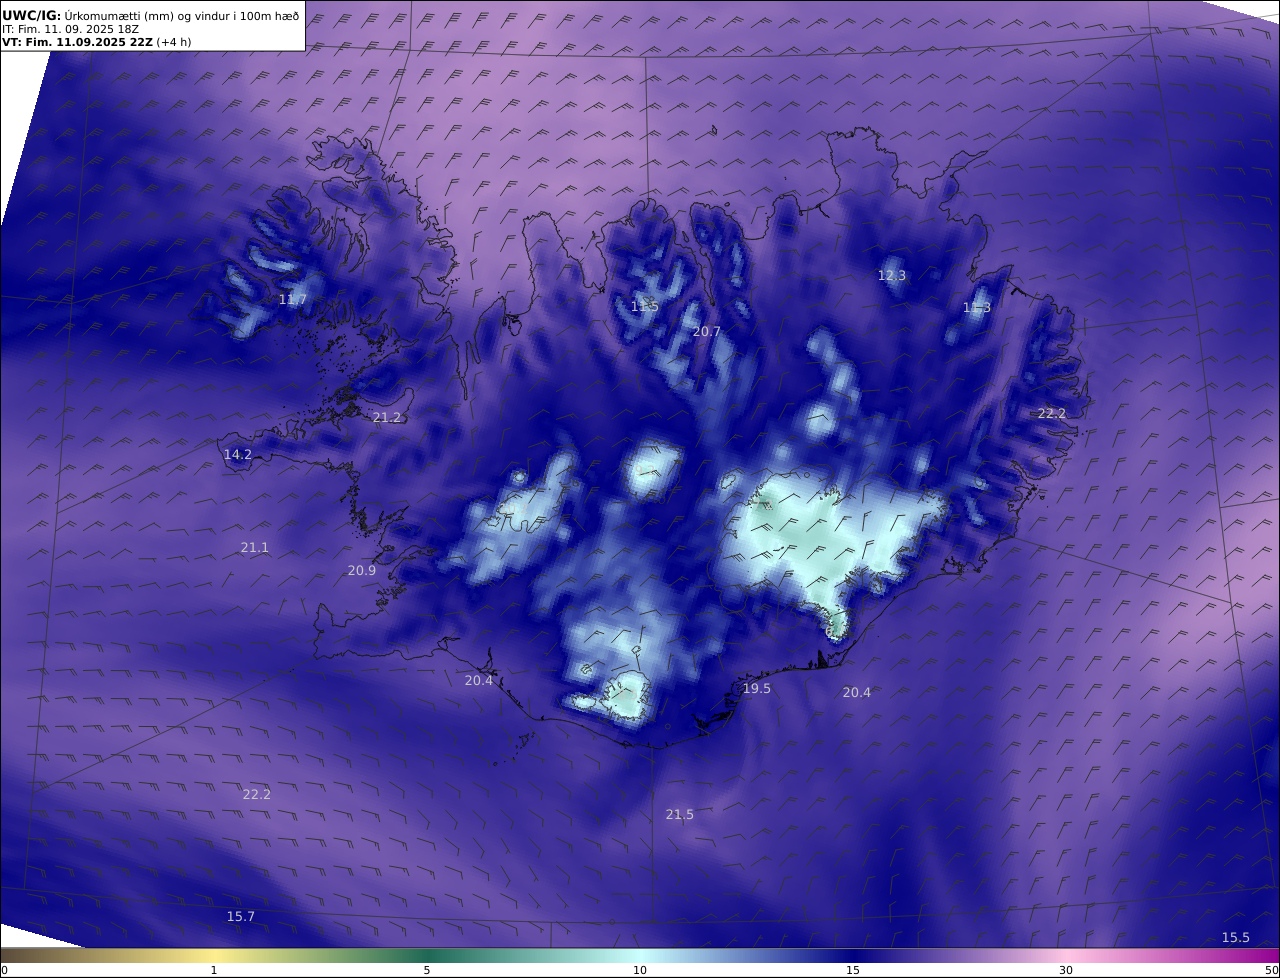
Task: Click the 20.9 value on the map
Action: pos(362,570)
